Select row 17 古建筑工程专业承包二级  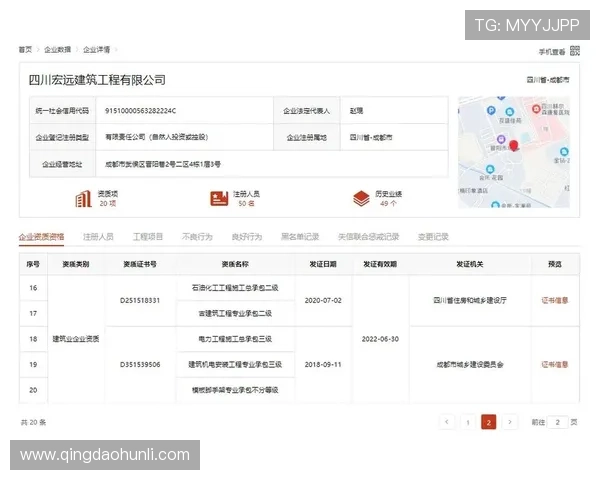click(x=235, y=313)
